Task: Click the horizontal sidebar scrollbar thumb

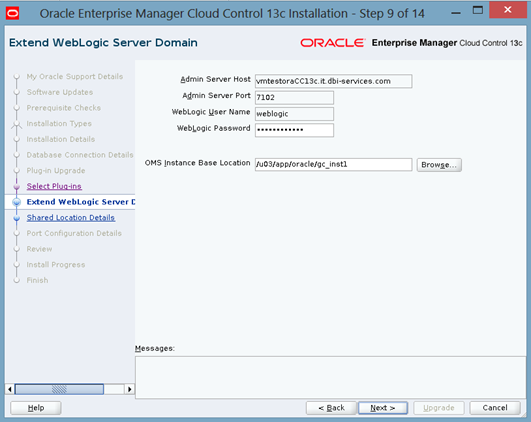Action: pyautogui.click(x=59, y=389)
